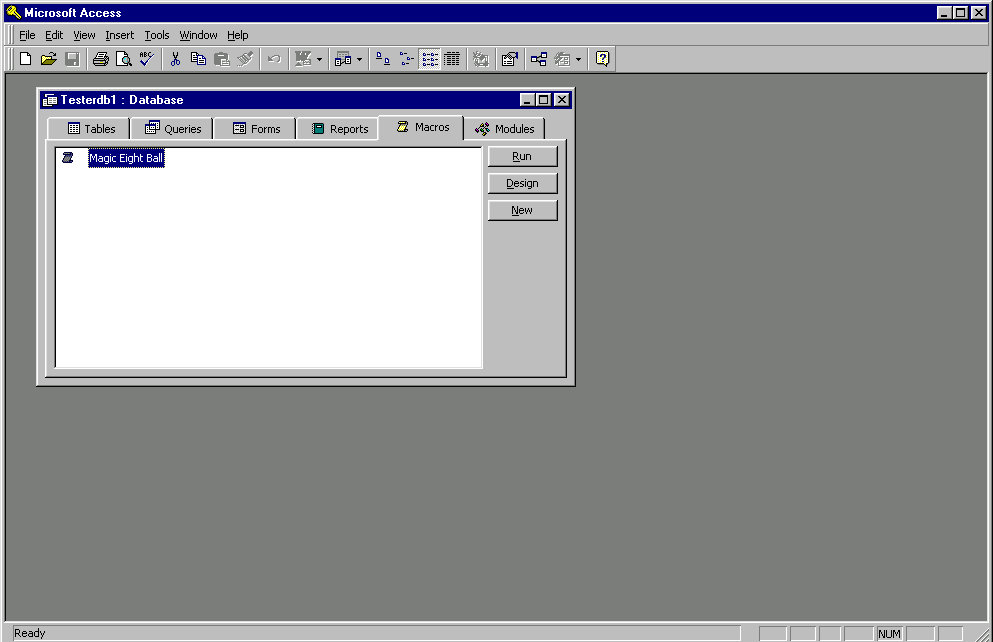Click the OfficeLinks toolbar icon
The height and width of the screenshot is (642, 993).
coord(303,59)
